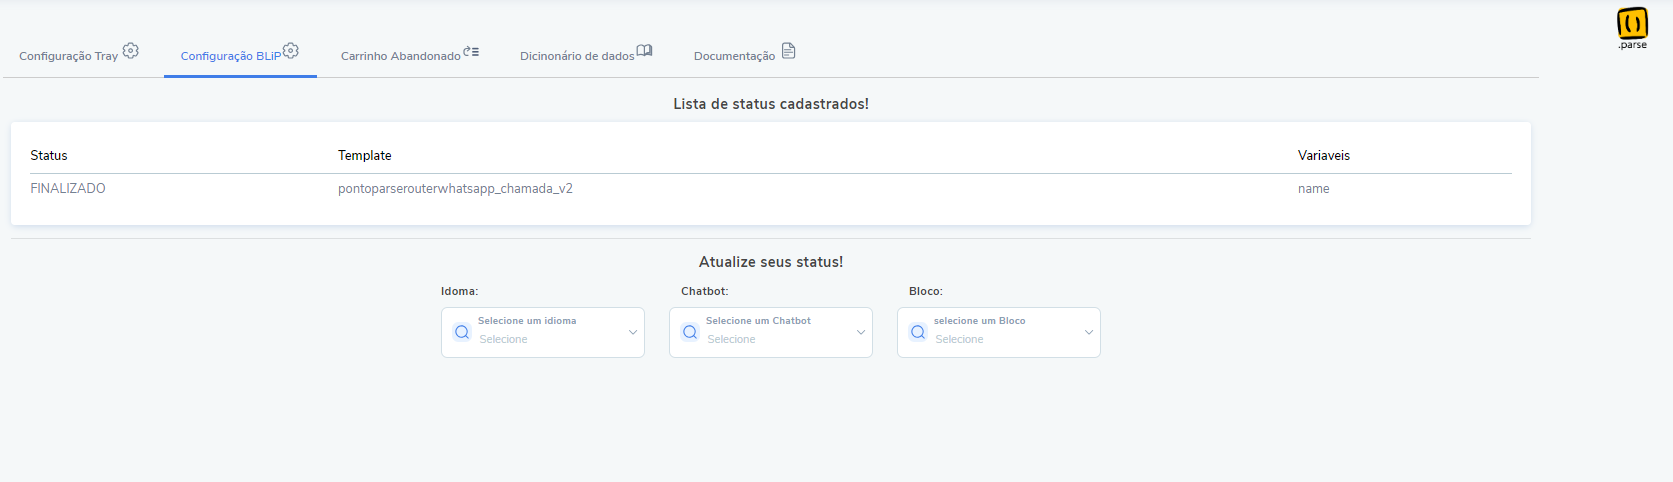Screen dimensions: 1673x482
Task: Click the Atualize seus status heading
Action: [771, 262]
